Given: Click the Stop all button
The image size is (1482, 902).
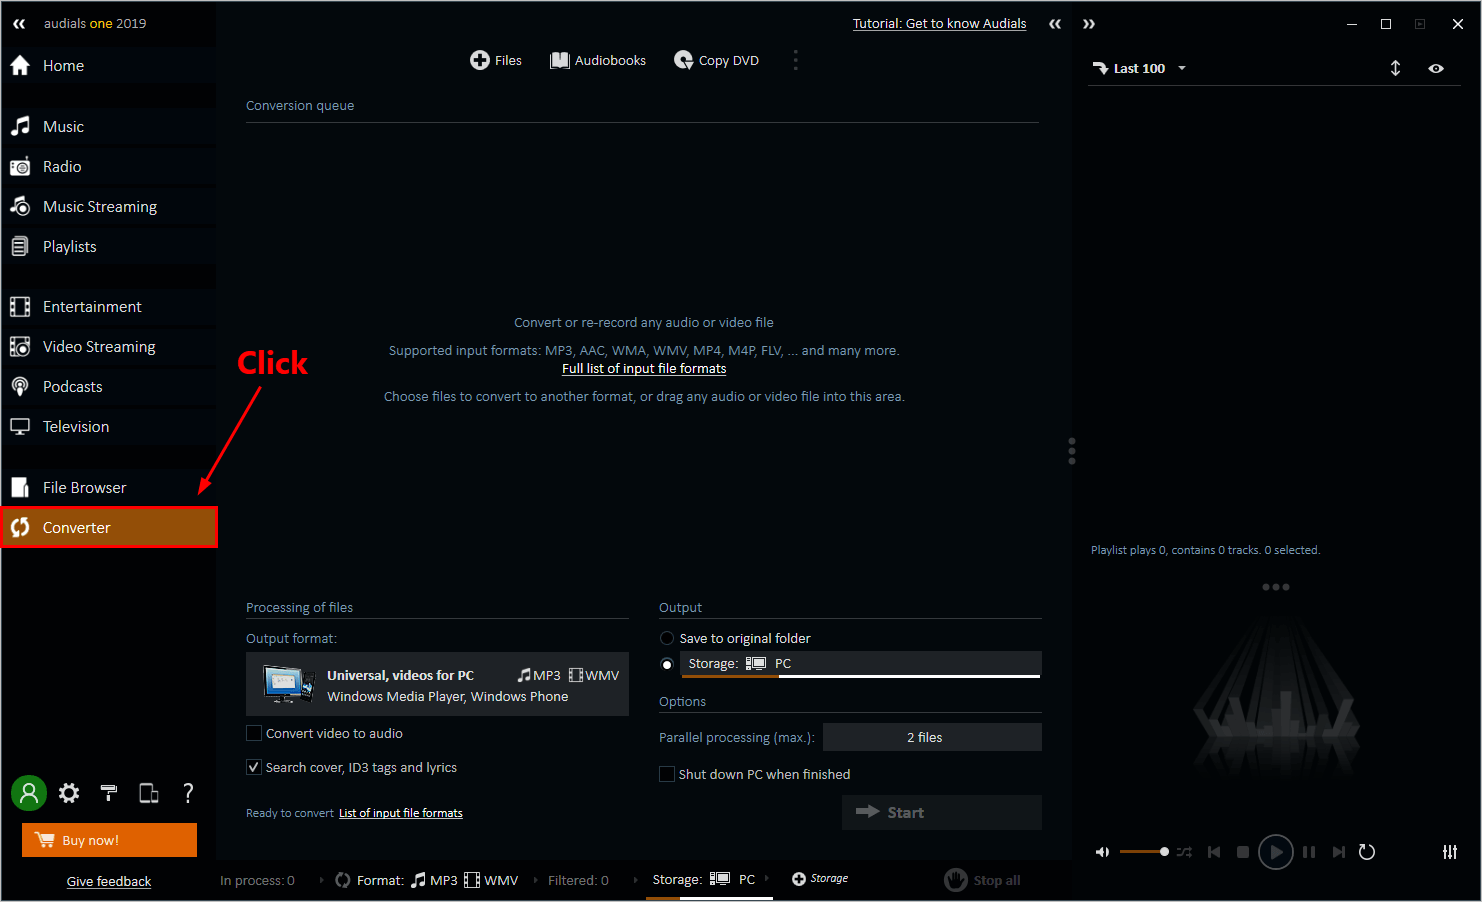Looking at the screenshot, I should point(983,880).
